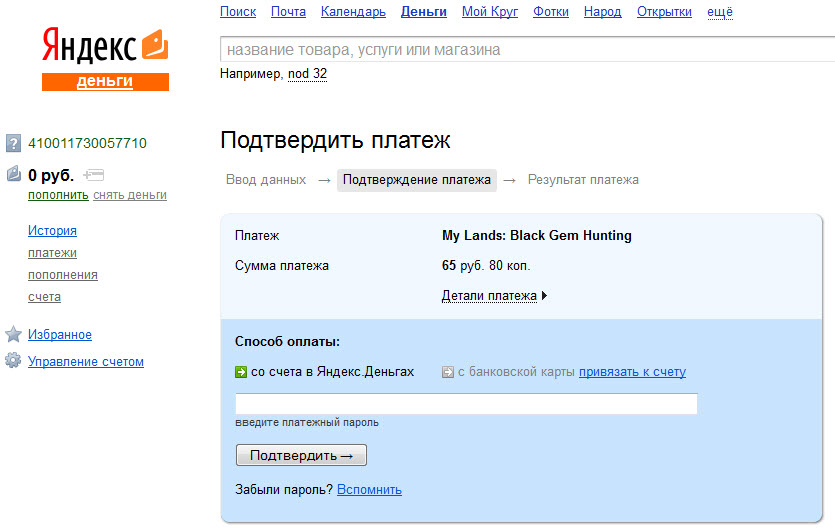This screenshot has height=532, width=835.
Task: Open the Избранное link
Action: pyautogui.click(x=60, y=334)
